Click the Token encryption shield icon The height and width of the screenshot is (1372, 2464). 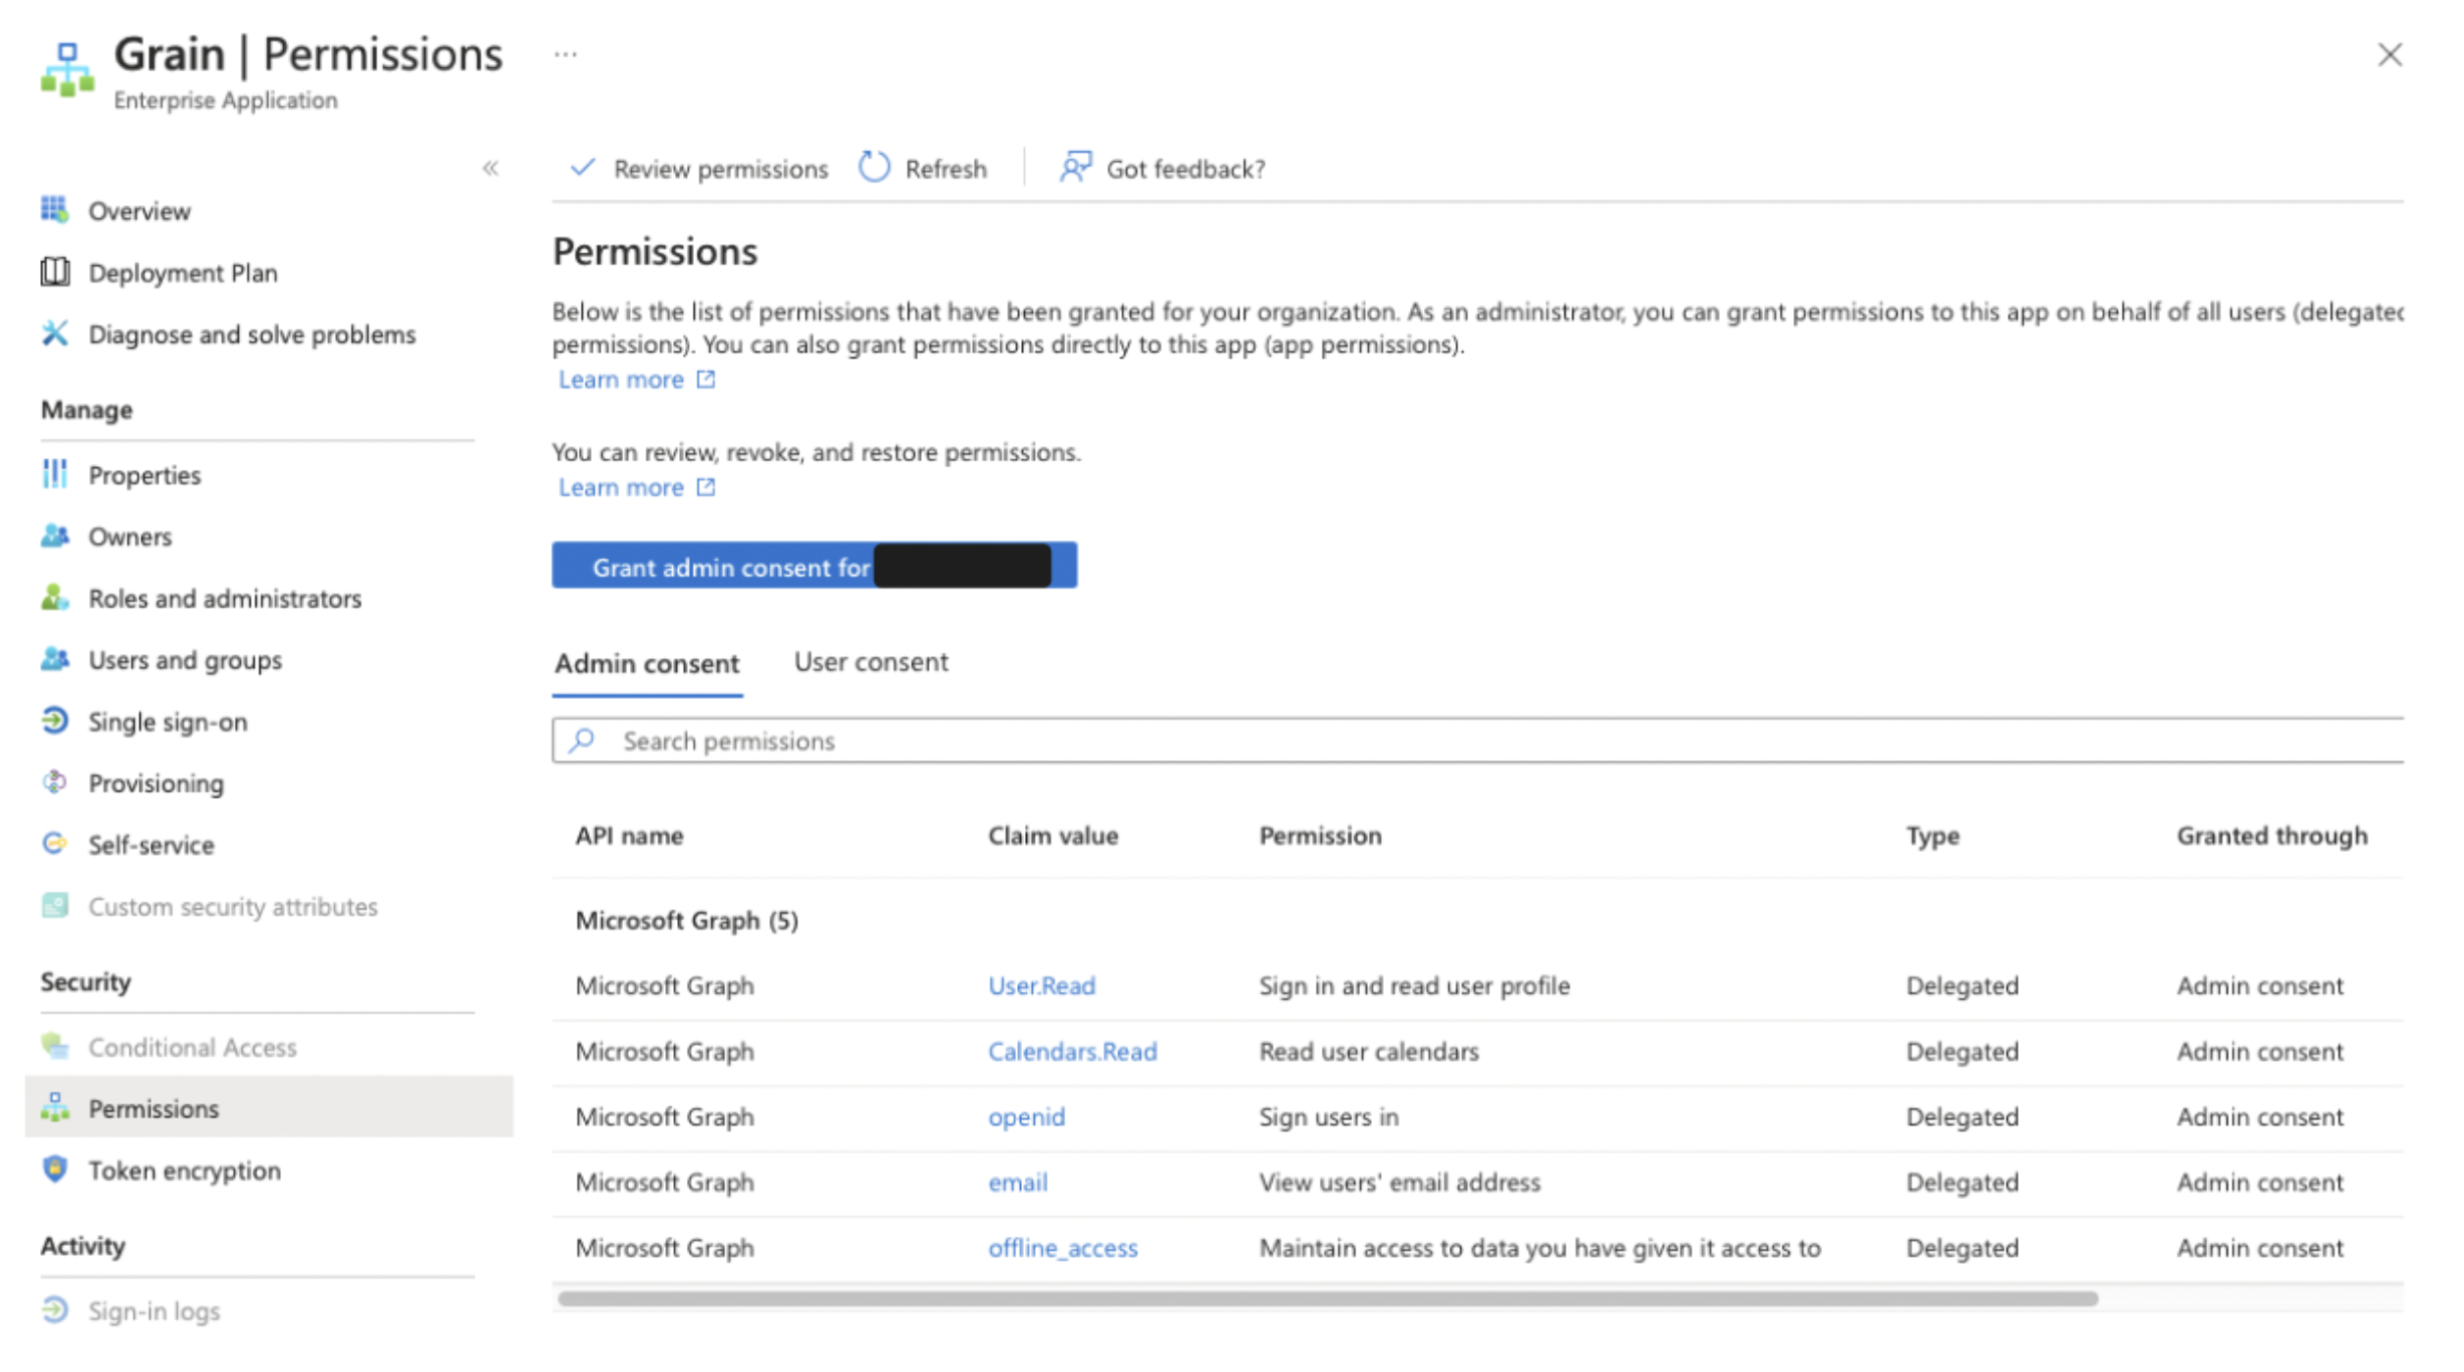[x=55, y=1170]
